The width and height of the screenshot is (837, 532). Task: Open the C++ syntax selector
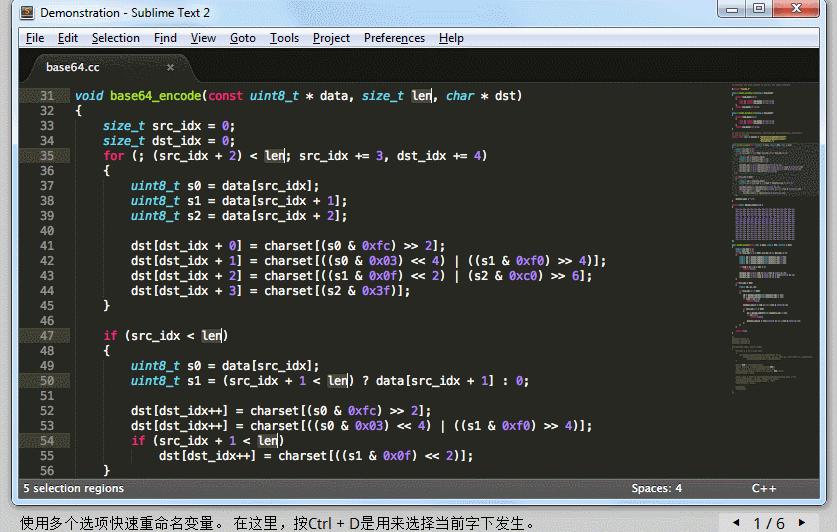pos(763,488)
